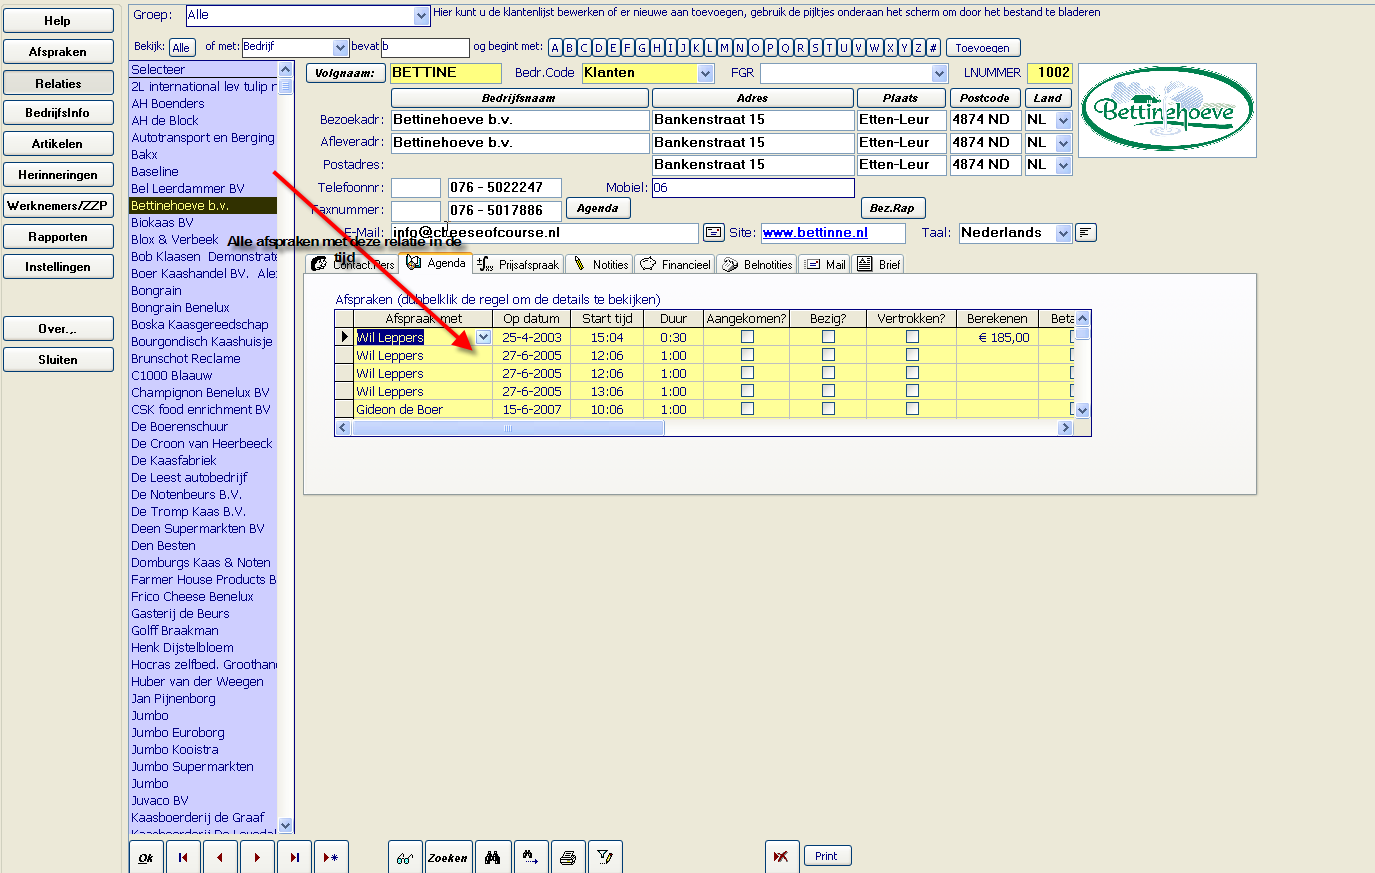Tick Vertrokken for the 25-4-2003 appointment
Screen dimensions: 1375x873
pyautogui.click(x=912, y=337)
